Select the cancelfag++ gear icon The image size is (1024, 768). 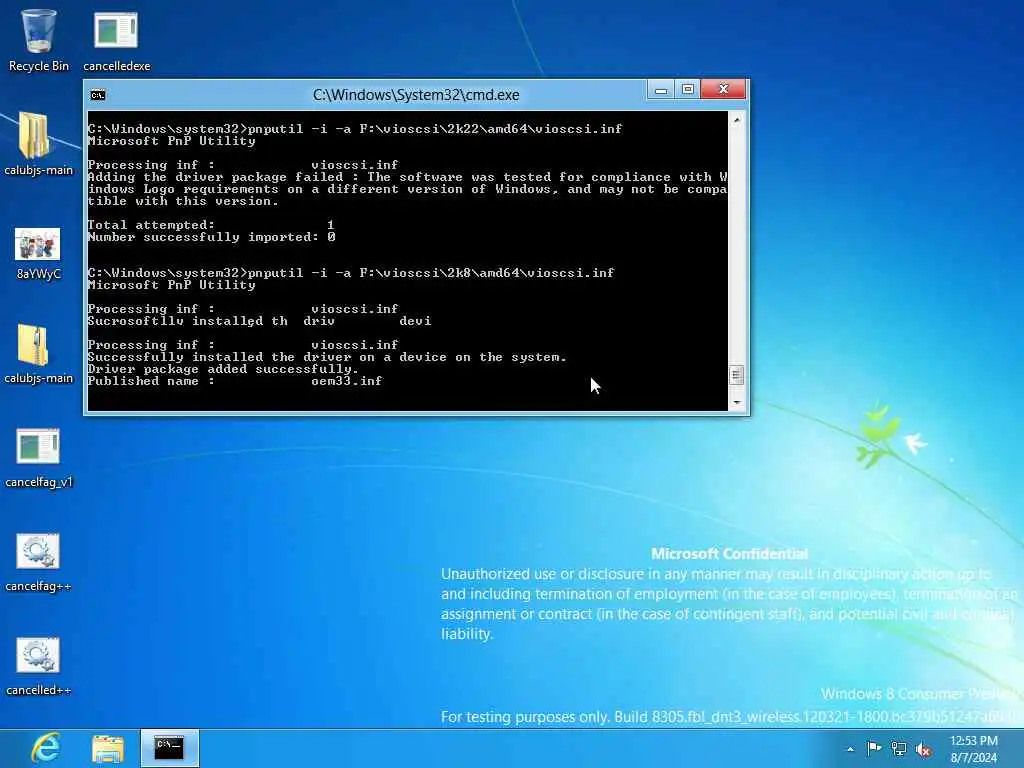click(38, 562)
